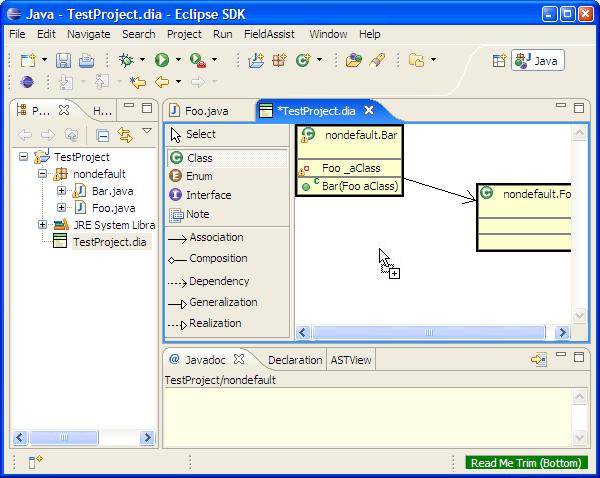Expand the JRE System Library node

click(43, 225)
